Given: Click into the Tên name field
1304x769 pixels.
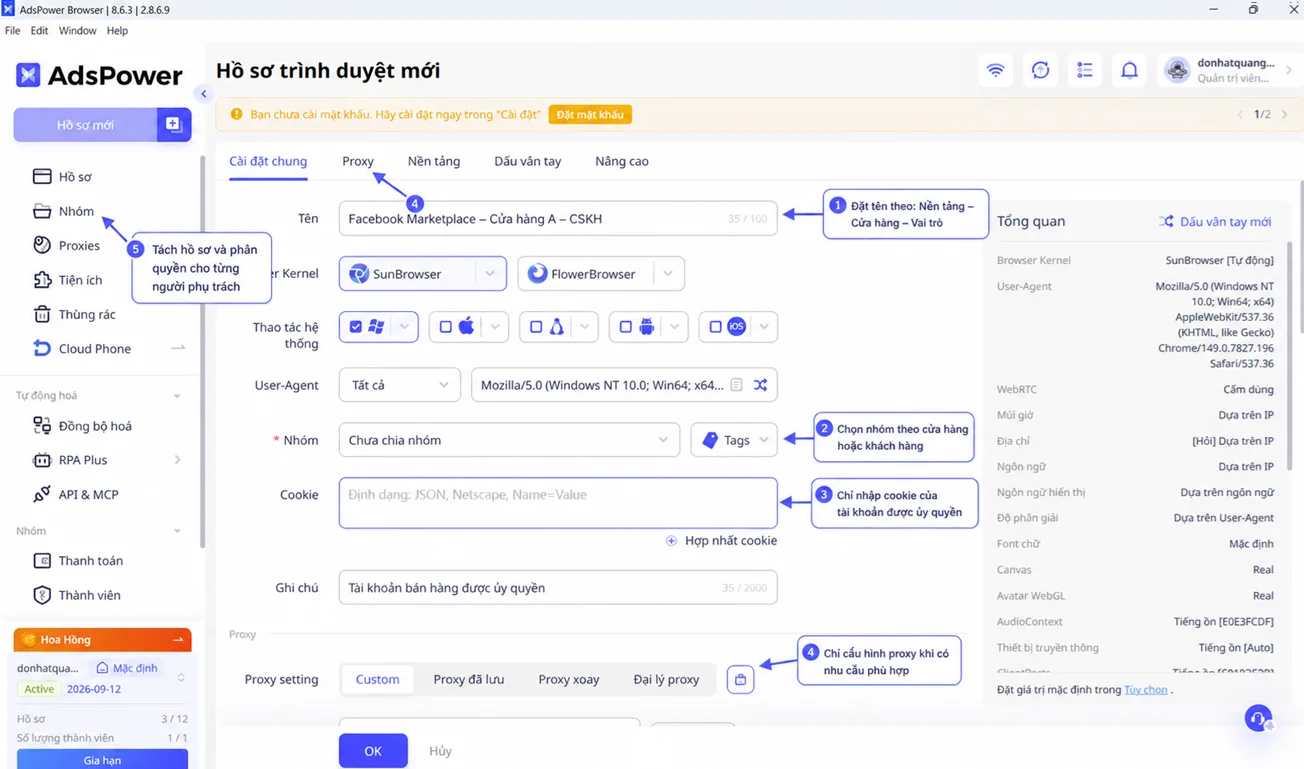Looking at the screenshot, I should (x=558, y=219).
